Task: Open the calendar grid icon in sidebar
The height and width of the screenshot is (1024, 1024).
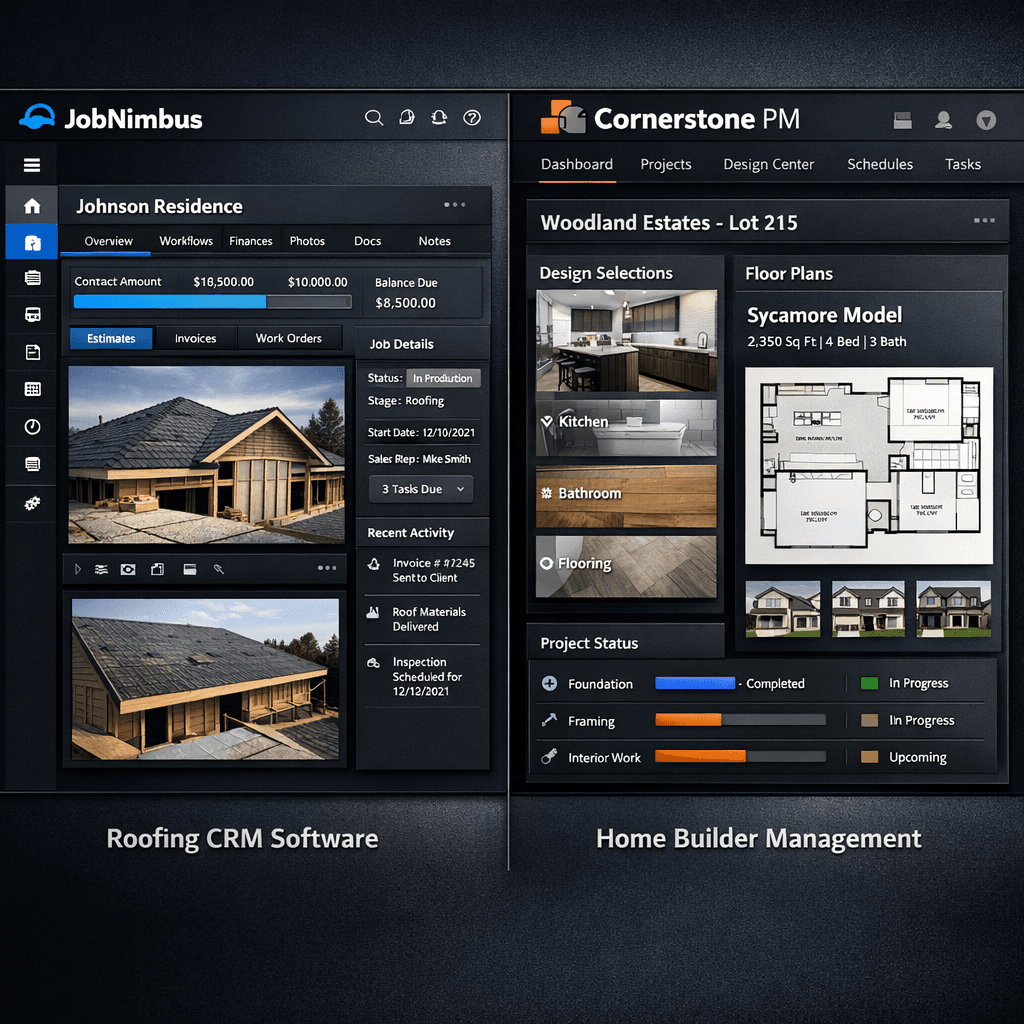Action: pos(32,389)
